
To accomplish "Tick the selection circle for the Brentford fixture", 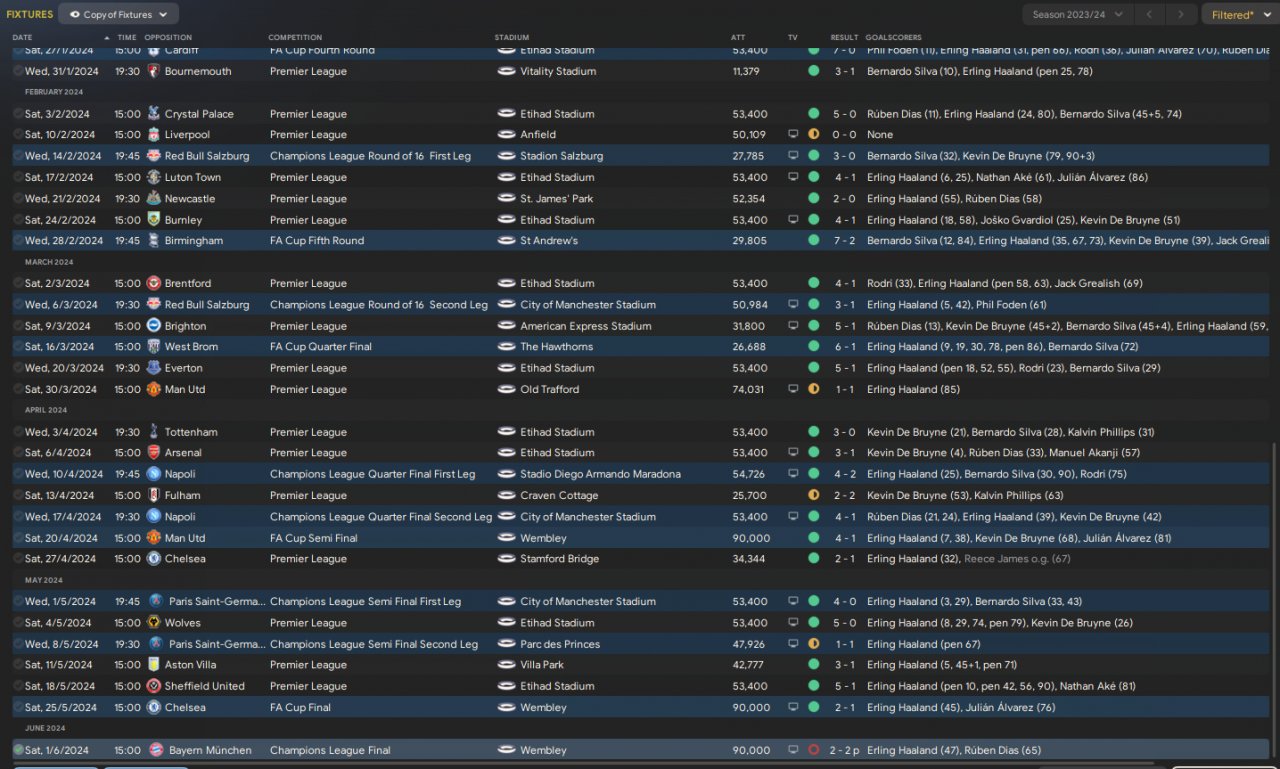I will (18, 283).
